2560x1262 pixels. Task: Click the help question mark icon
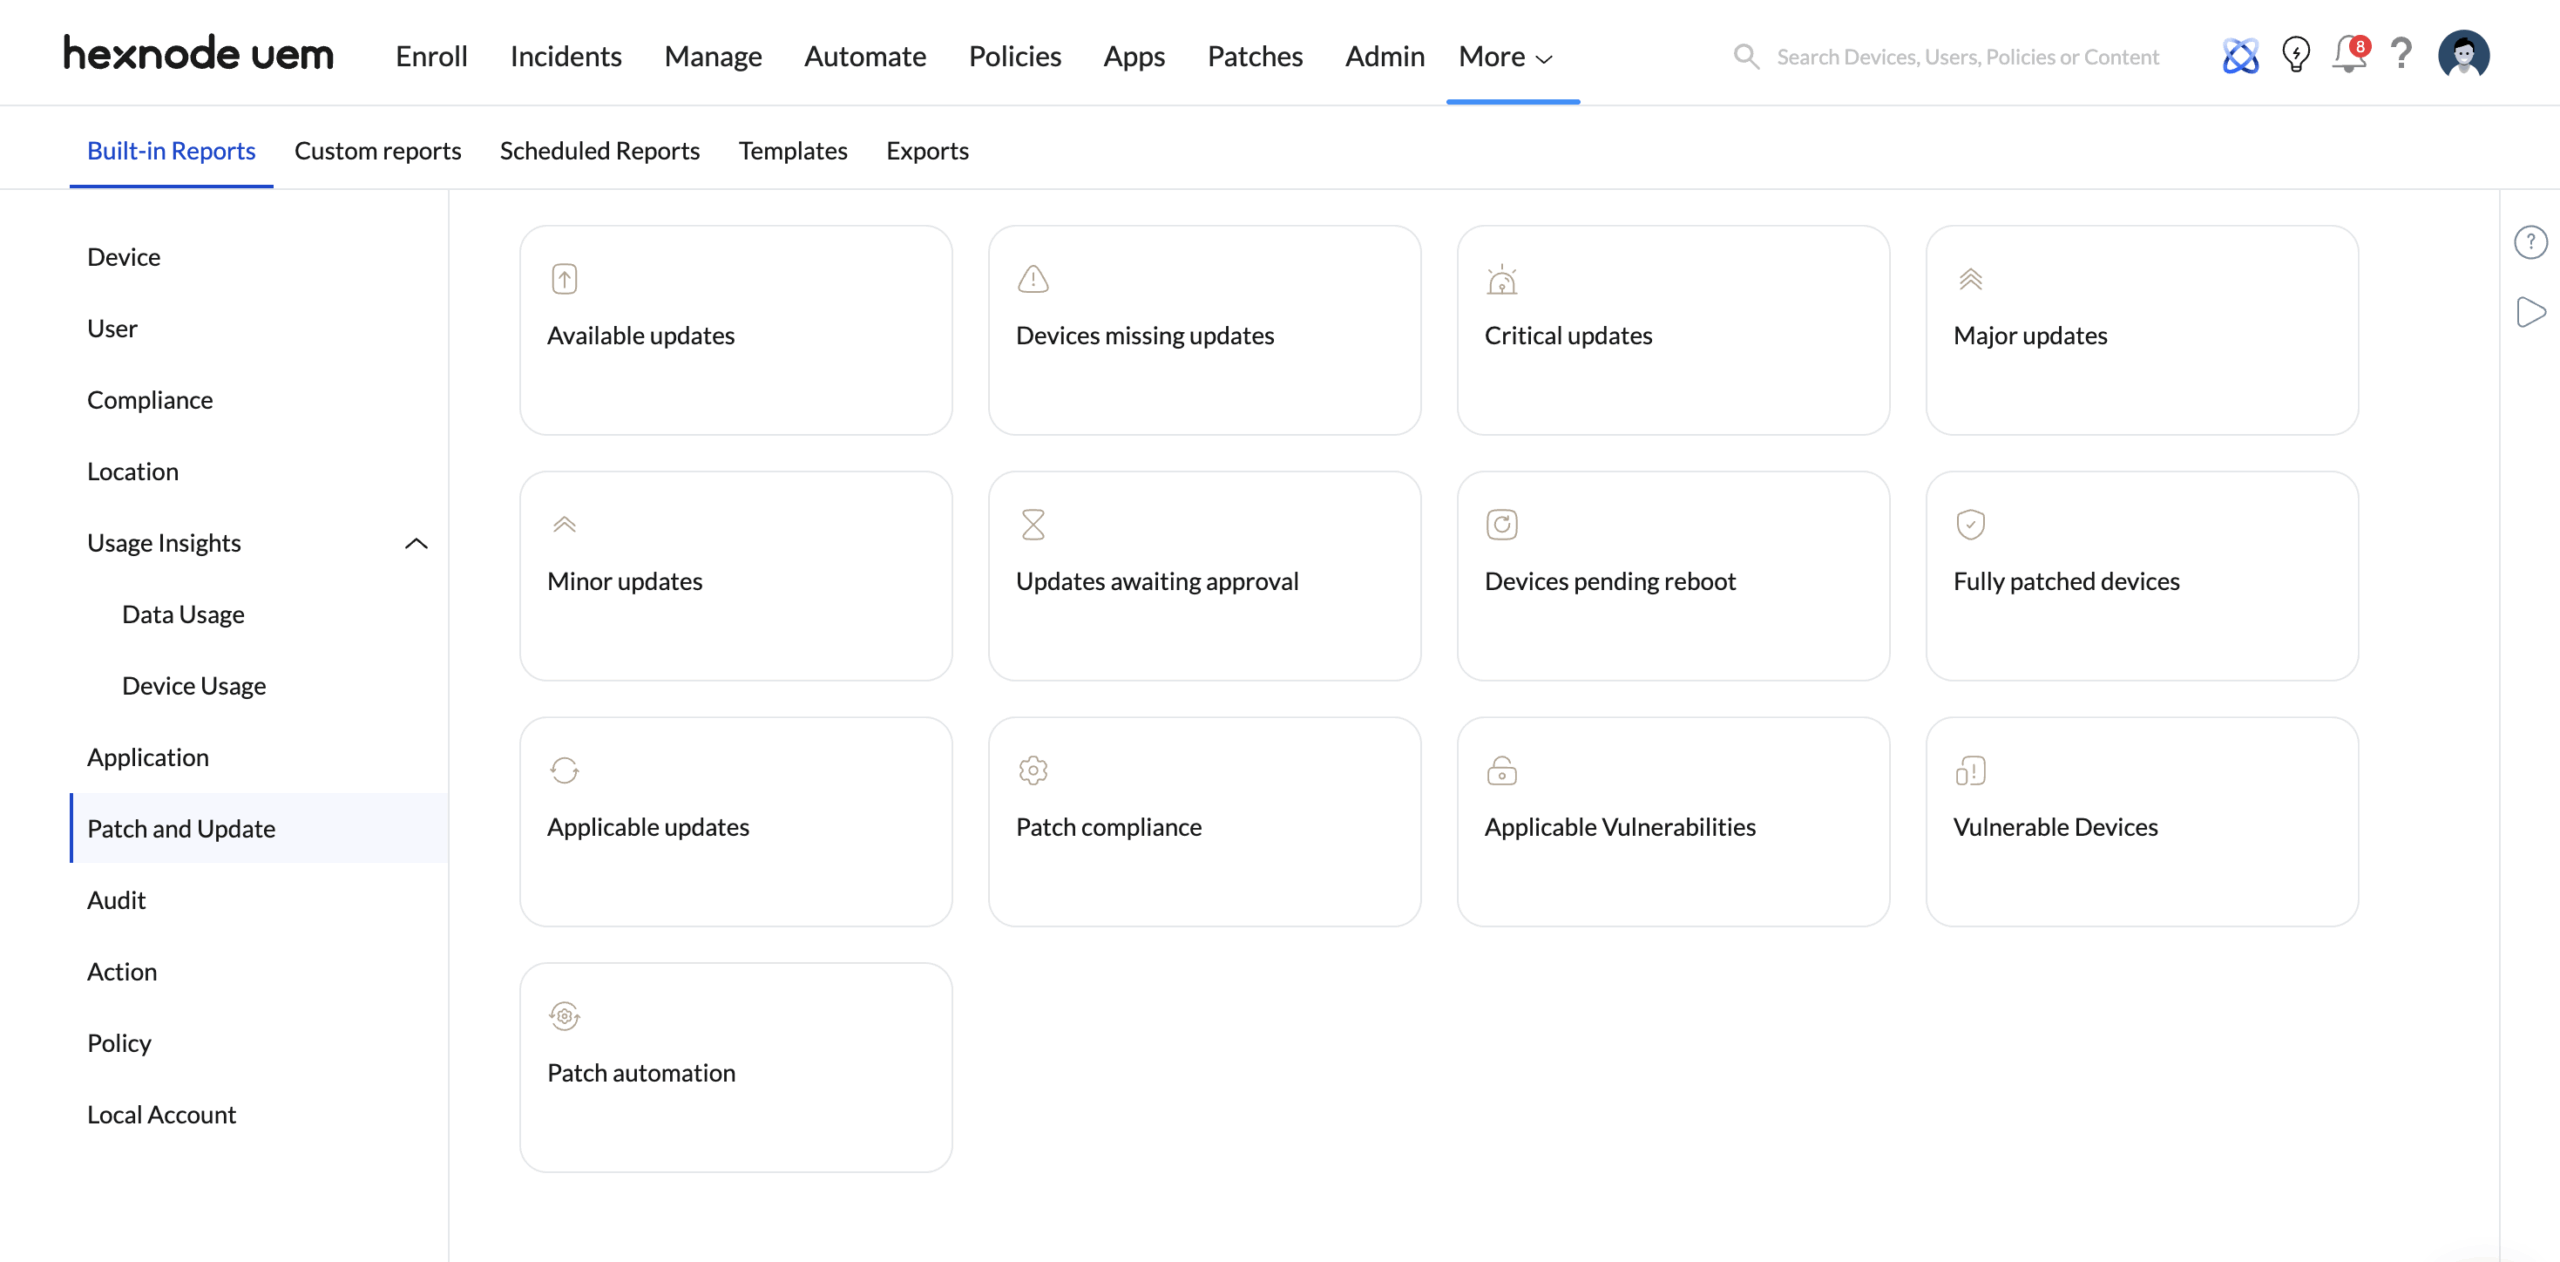[2401, 55]
